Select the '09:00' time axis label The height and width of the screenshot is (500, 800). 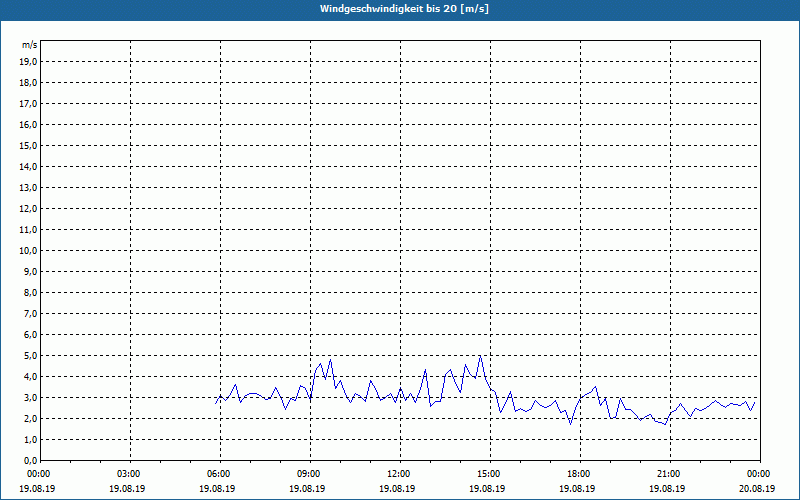coord(310,474)
